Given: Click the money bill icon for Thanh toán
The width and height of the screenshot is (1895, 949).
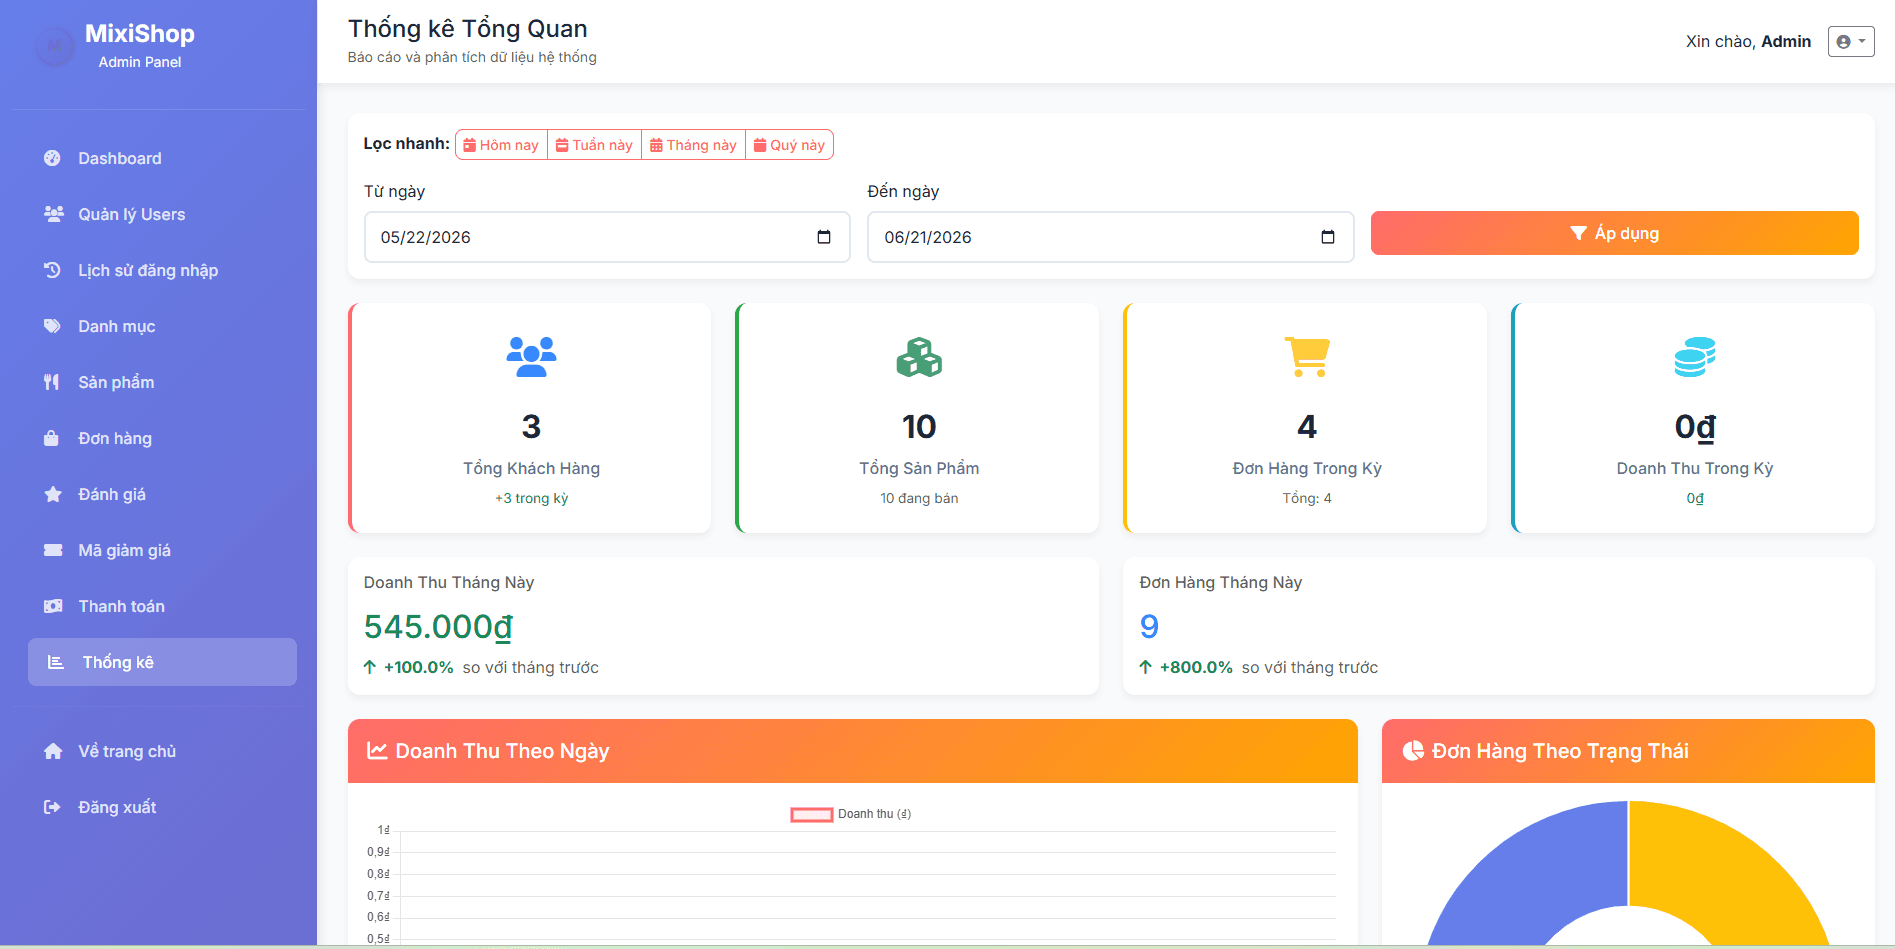Looking at the screenshot, I should click(53, 606).
